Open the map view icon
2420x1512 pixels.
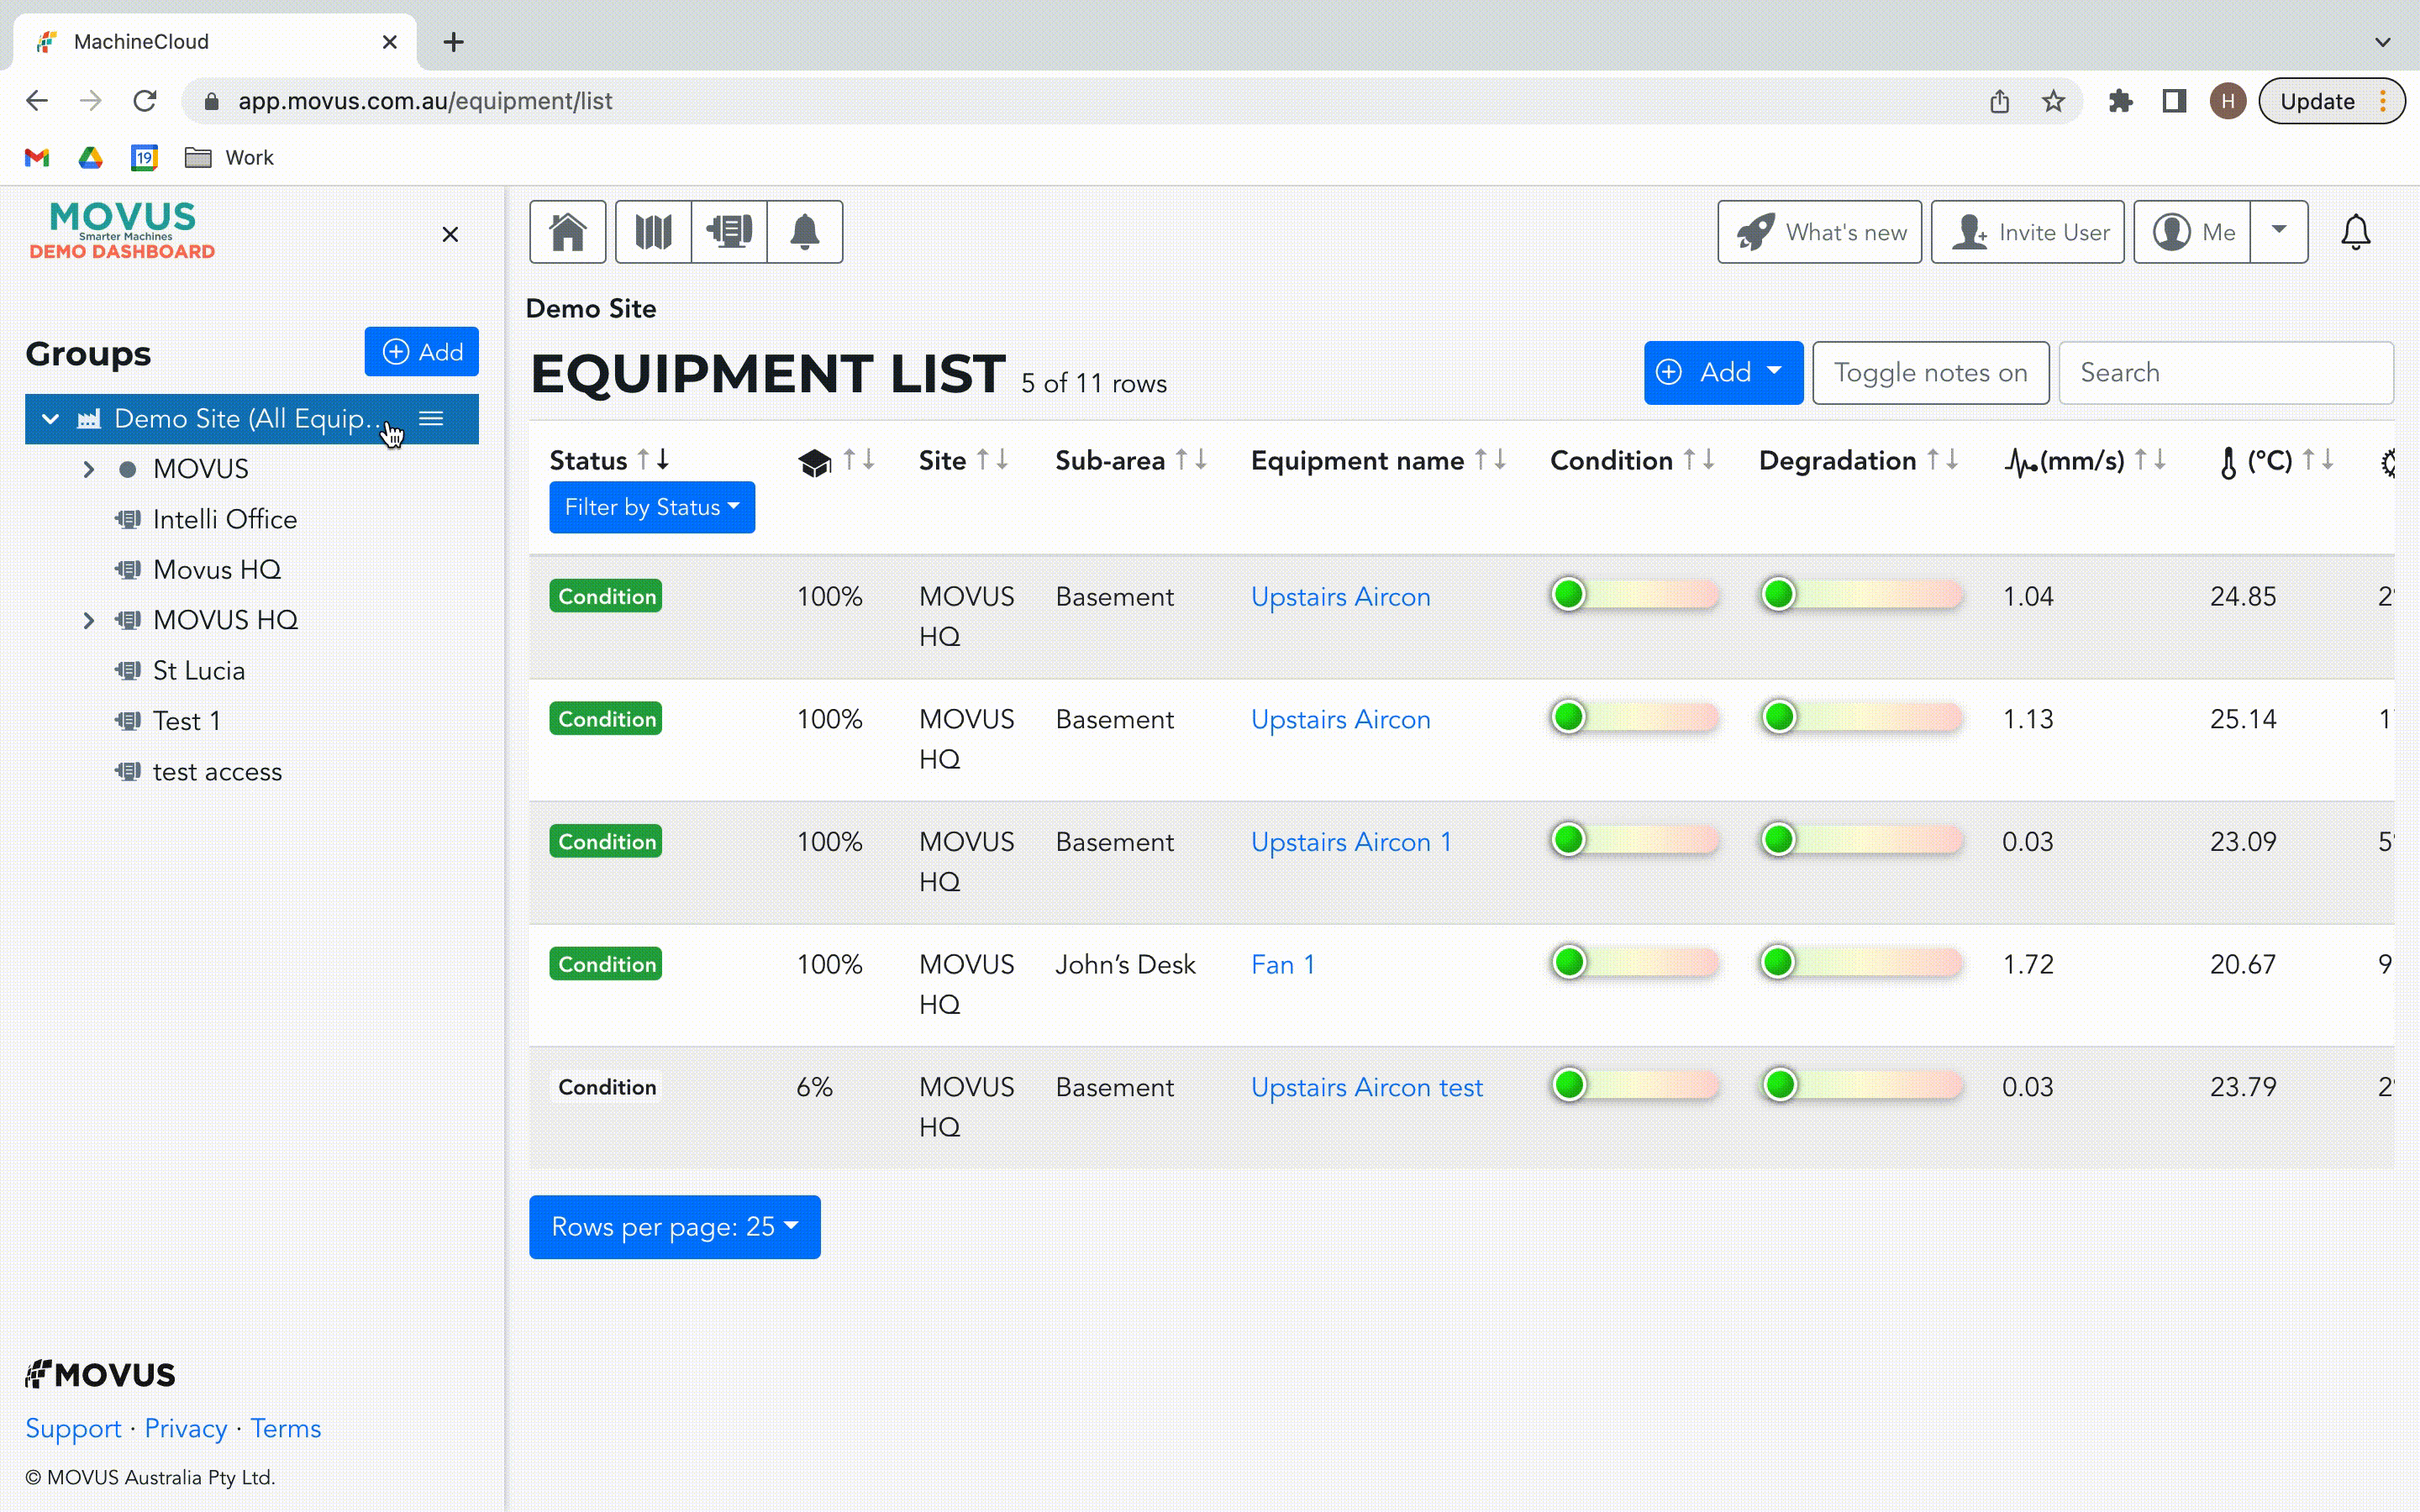pos(653,232)
